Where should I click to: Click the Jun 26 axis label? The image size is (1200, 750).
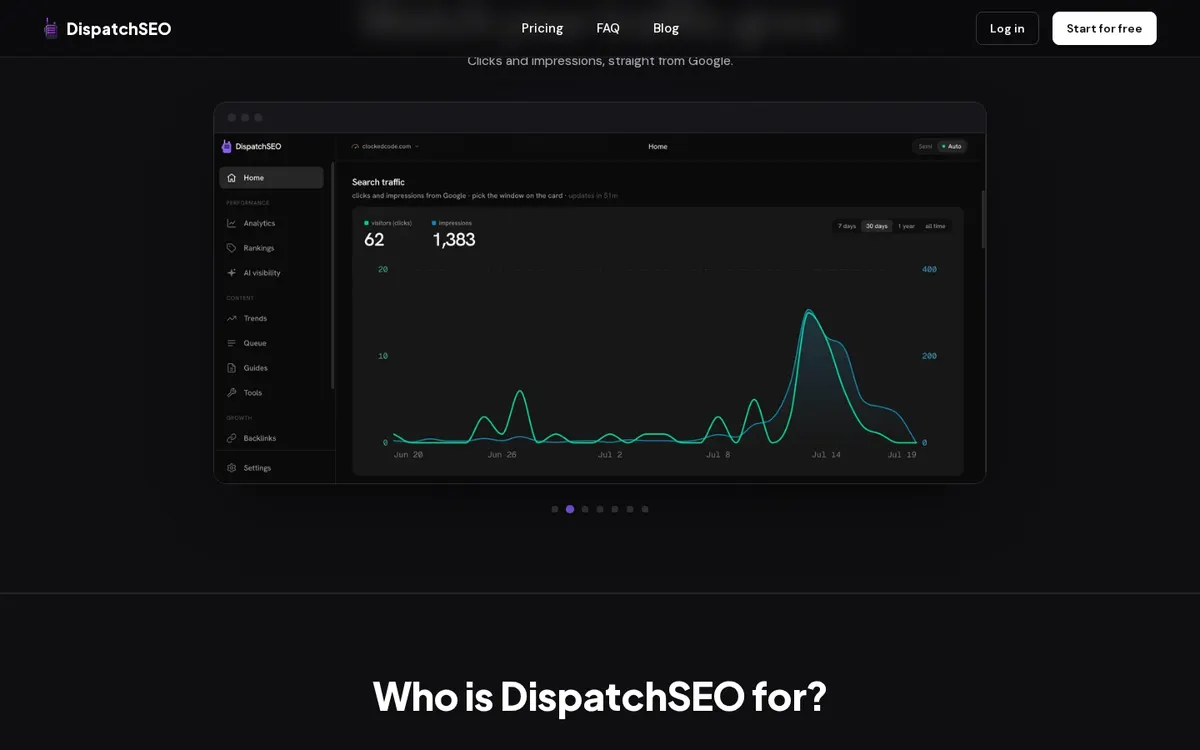502,455
